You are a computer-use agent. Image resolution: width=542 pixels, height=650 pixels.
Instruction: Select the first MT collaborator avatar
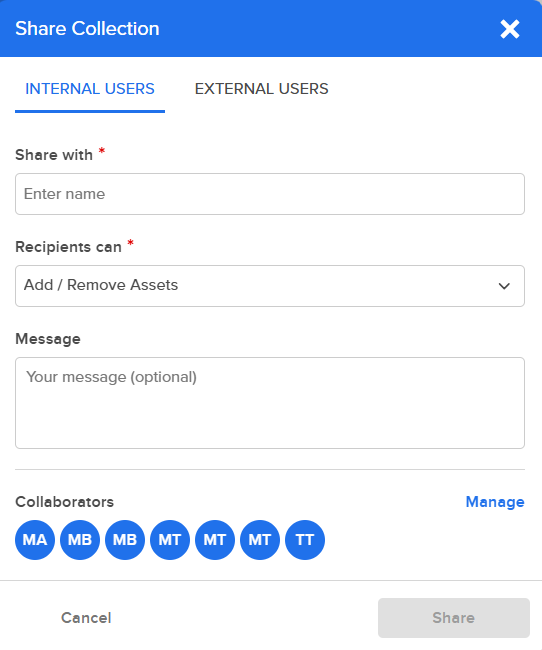pyautogui.click(x=170, y=540)
